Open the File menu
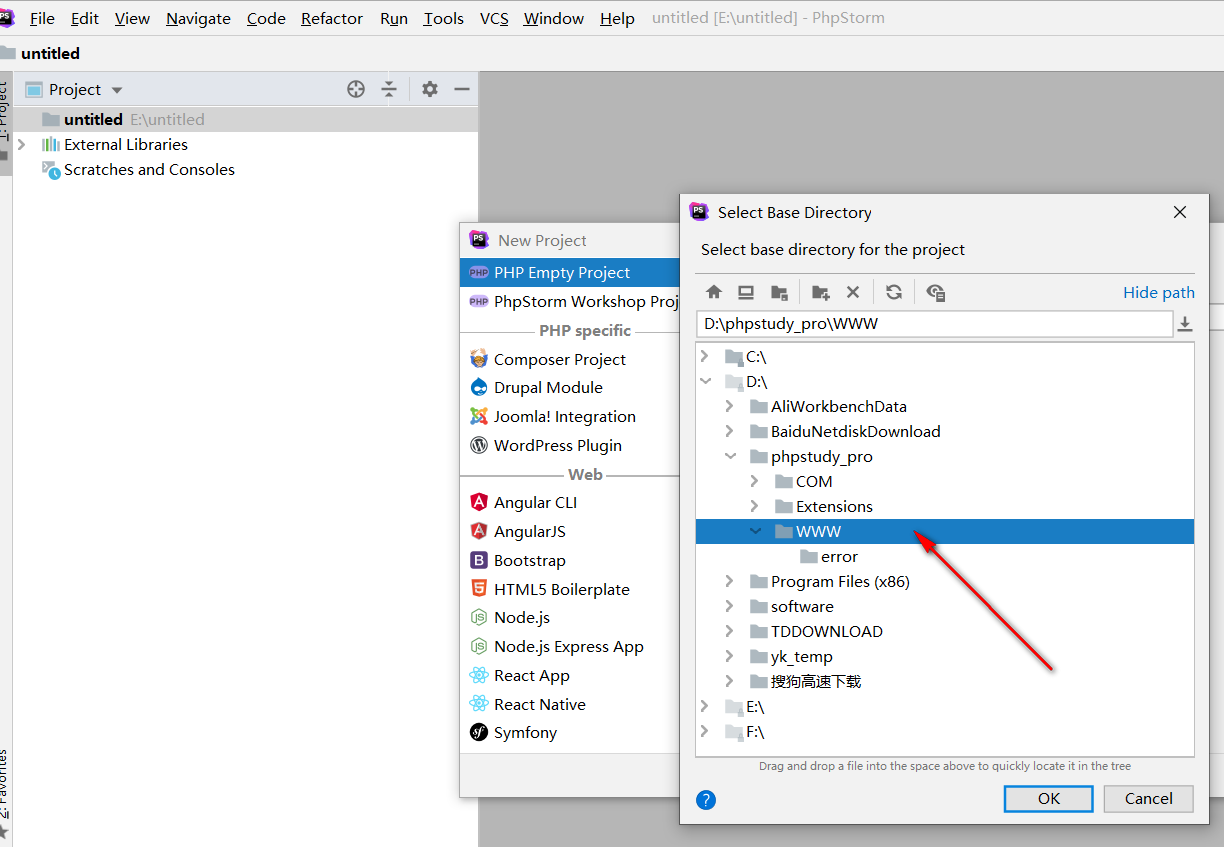The image size is (1224, 847). (x=42, y=18)
